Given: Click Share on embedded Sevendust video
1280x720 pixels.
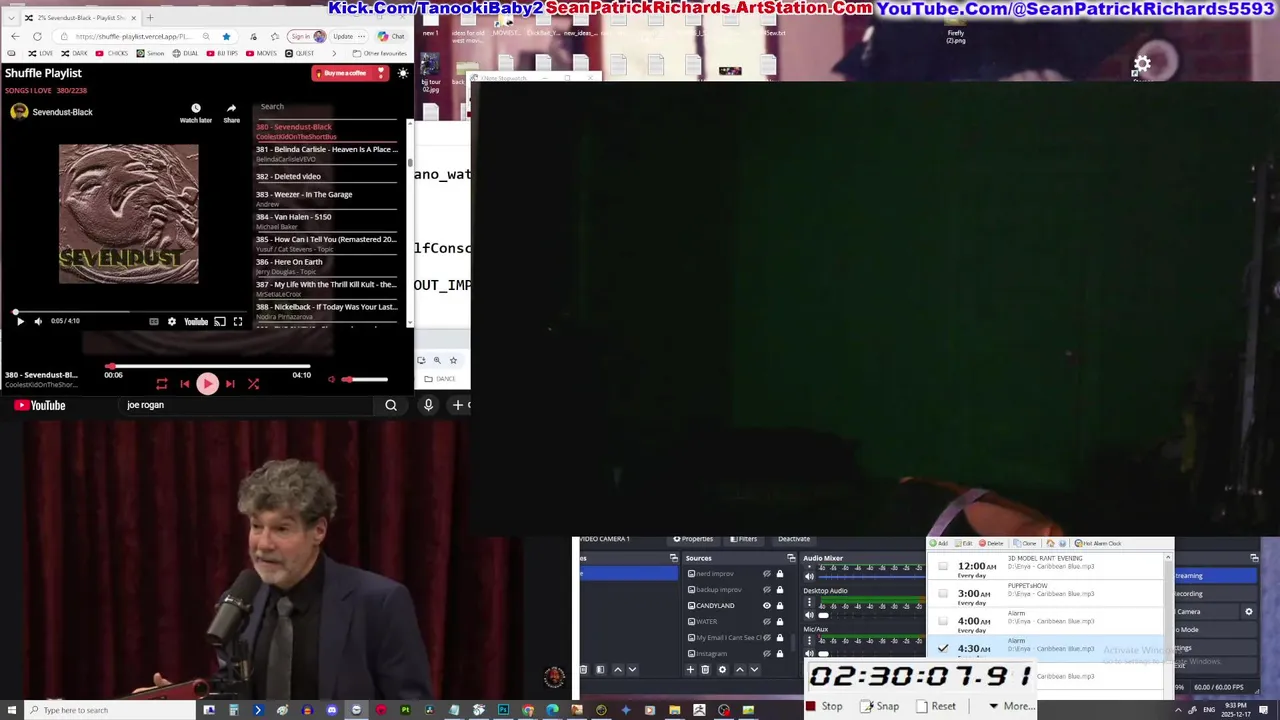Looking at the screenshot, I should point(231,113).
